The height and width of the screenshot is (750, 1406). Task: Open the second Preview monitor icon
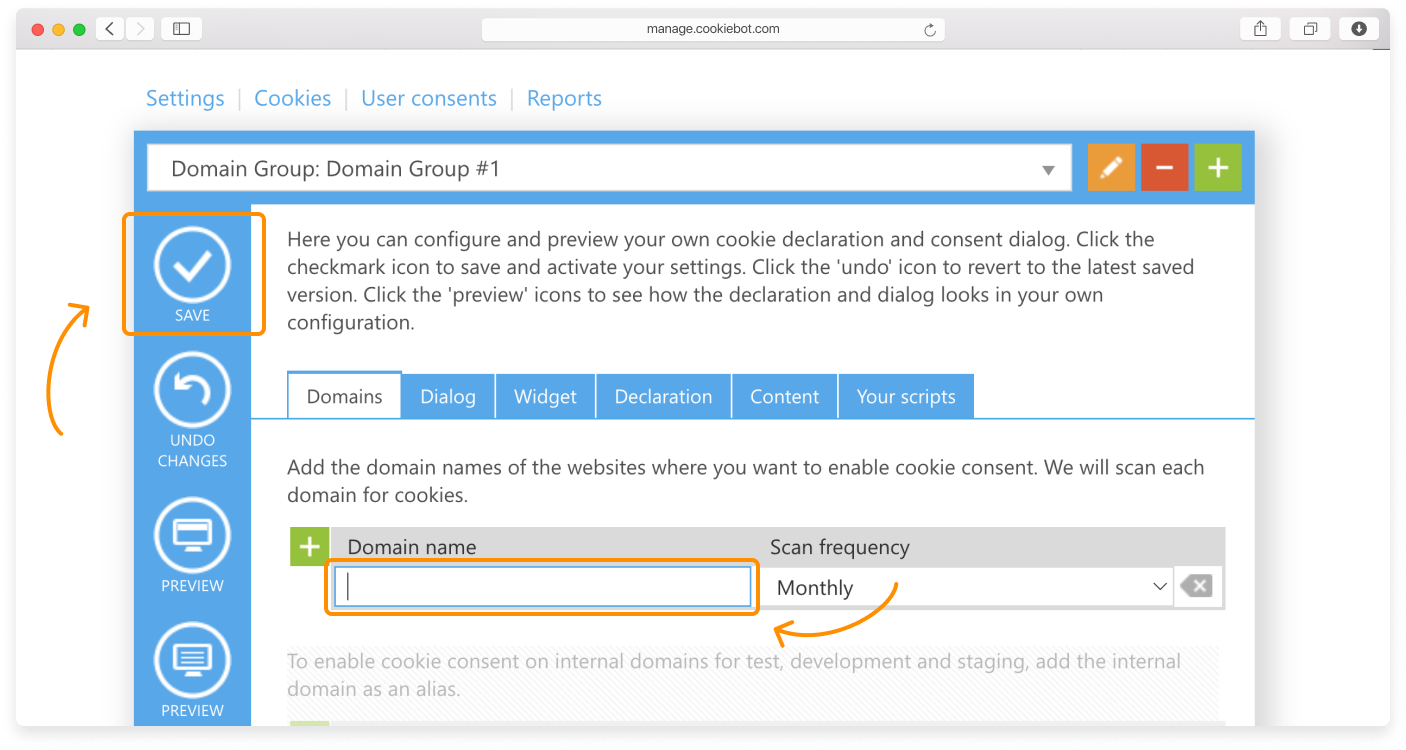tap(192, 660)
